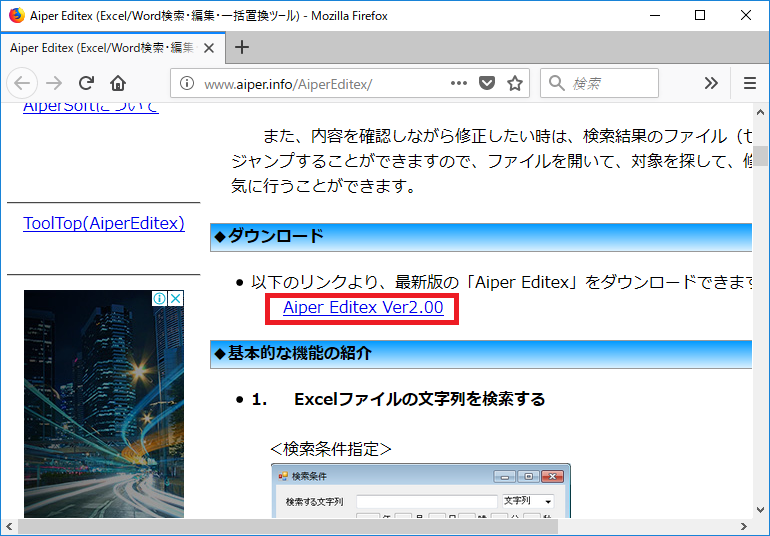Screen dimensions: 770x536
Task: Maximize the Firefox window
Action: pyautogui.click(x=700, y=15)
